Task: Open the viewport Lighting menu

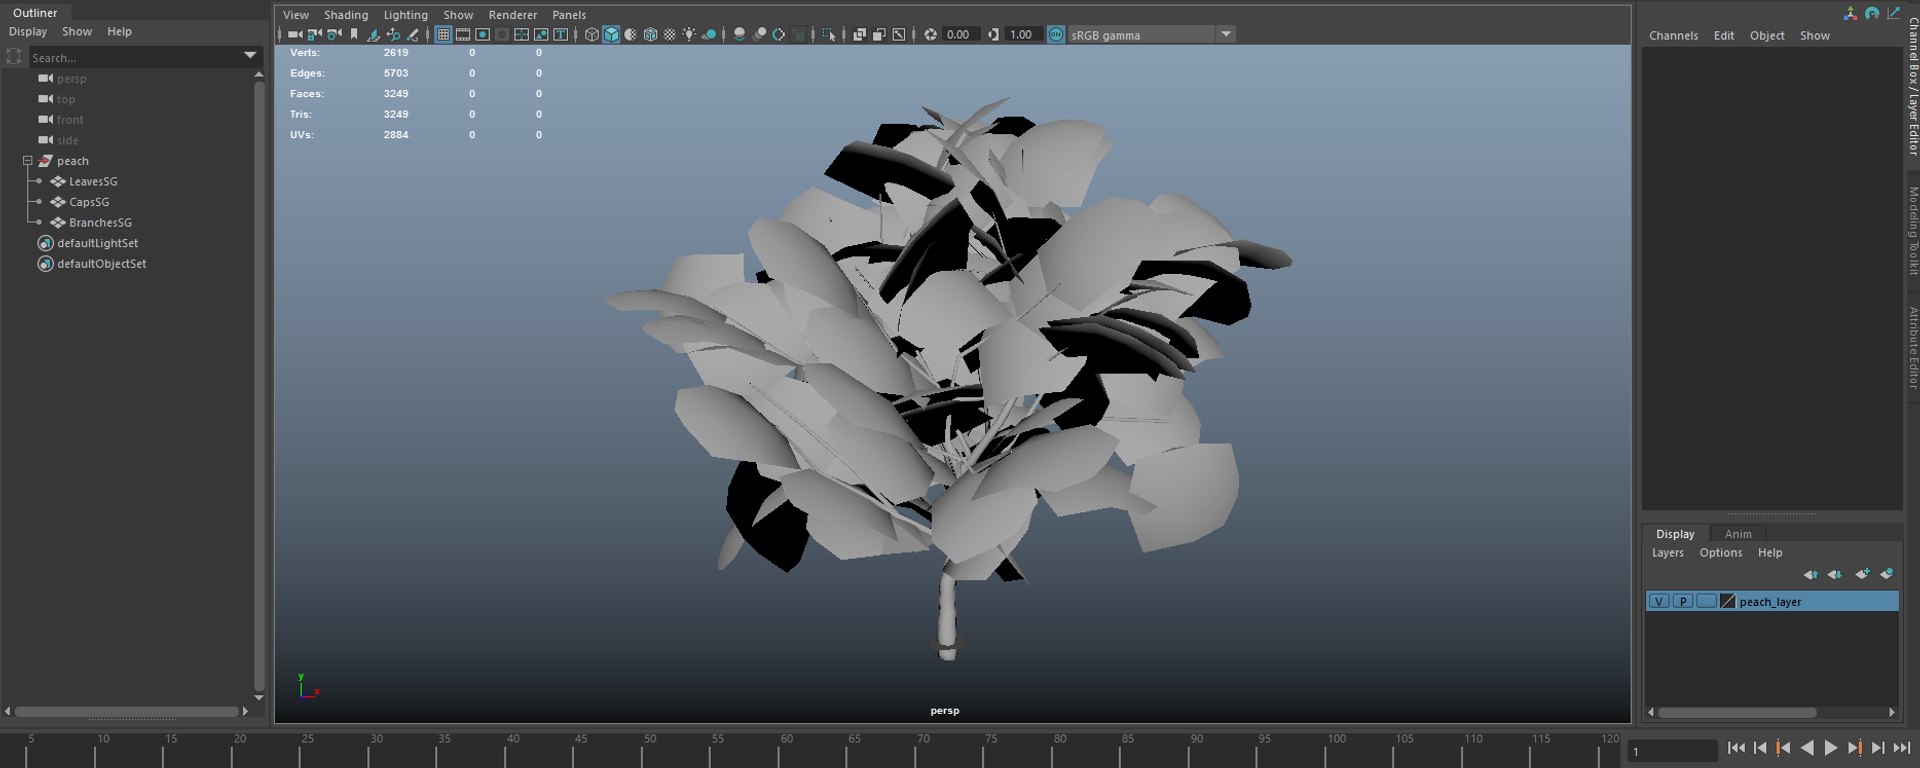Action: pyautogui.click(x=405, y=15)
